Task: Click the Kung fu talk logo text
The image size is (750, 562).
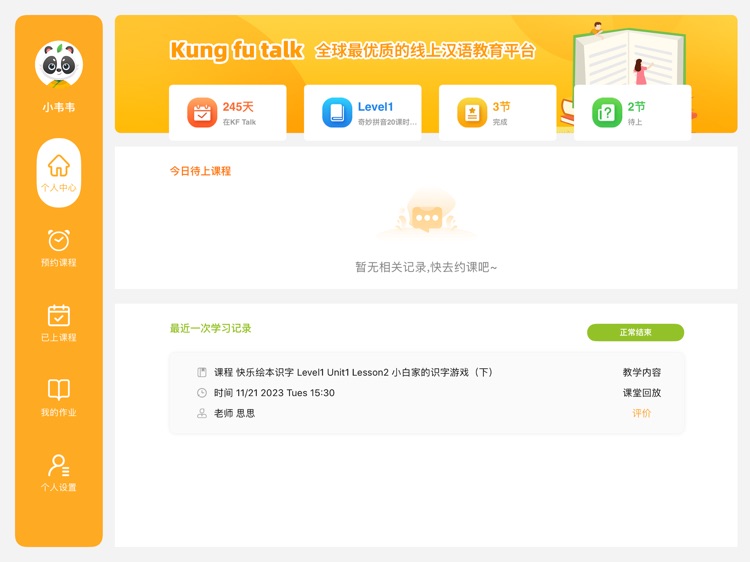Action: 237,50
